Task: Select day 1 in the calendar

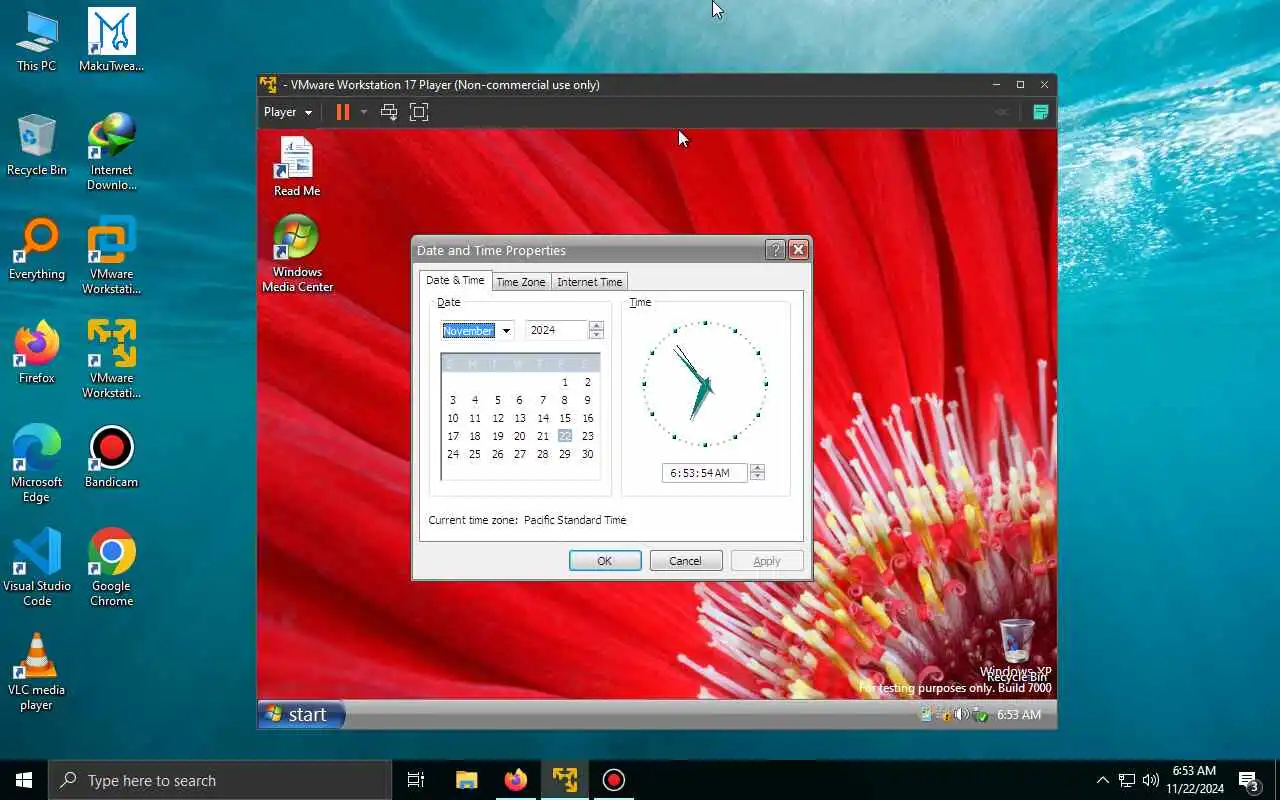Action: tap(565, 382)
